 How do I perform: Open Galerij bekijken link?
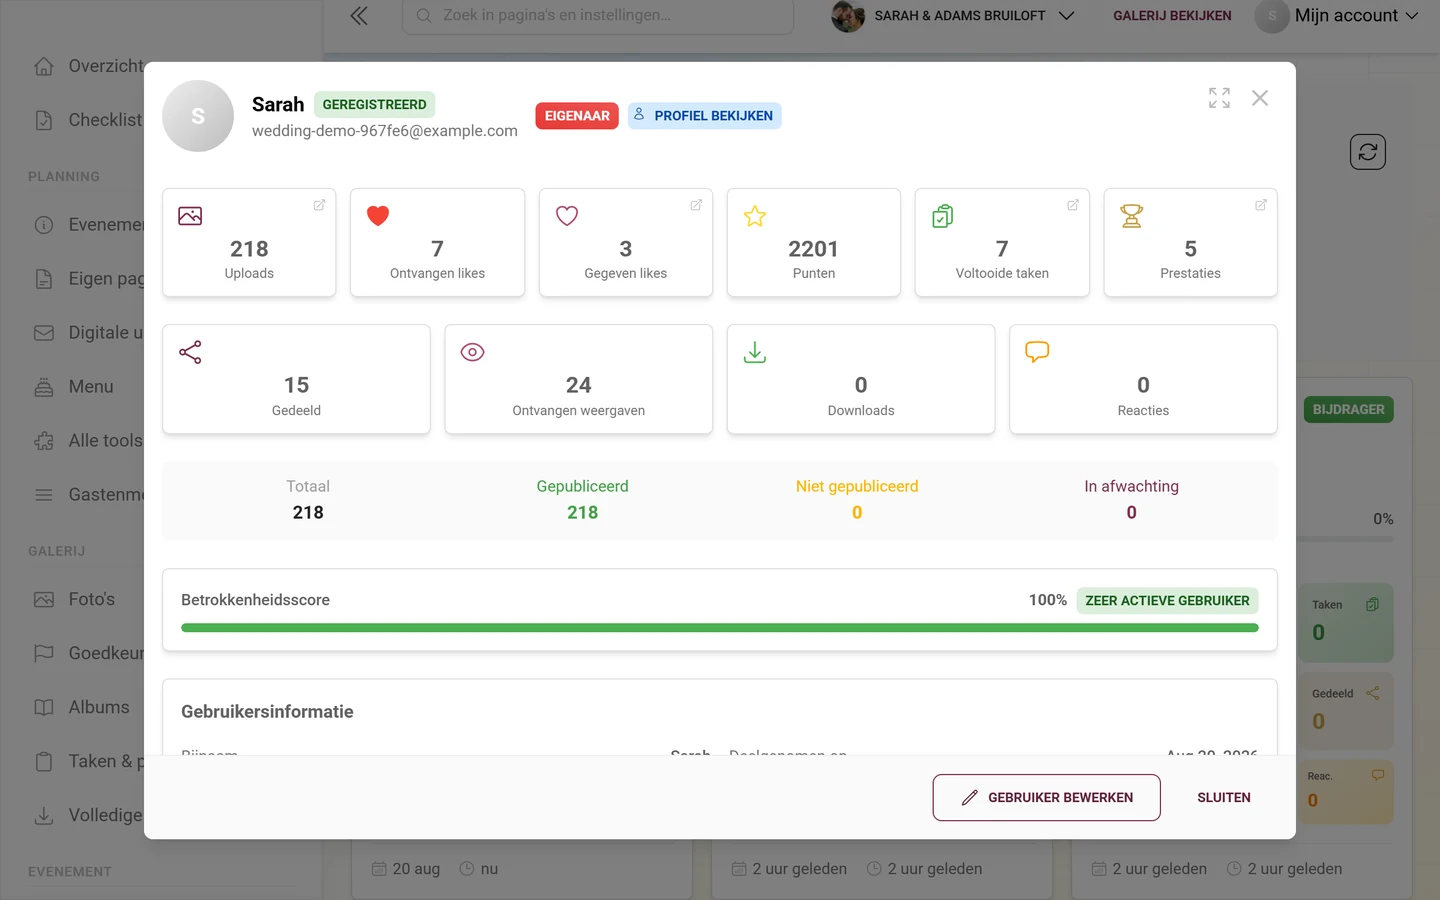[x=1172, y=16]
